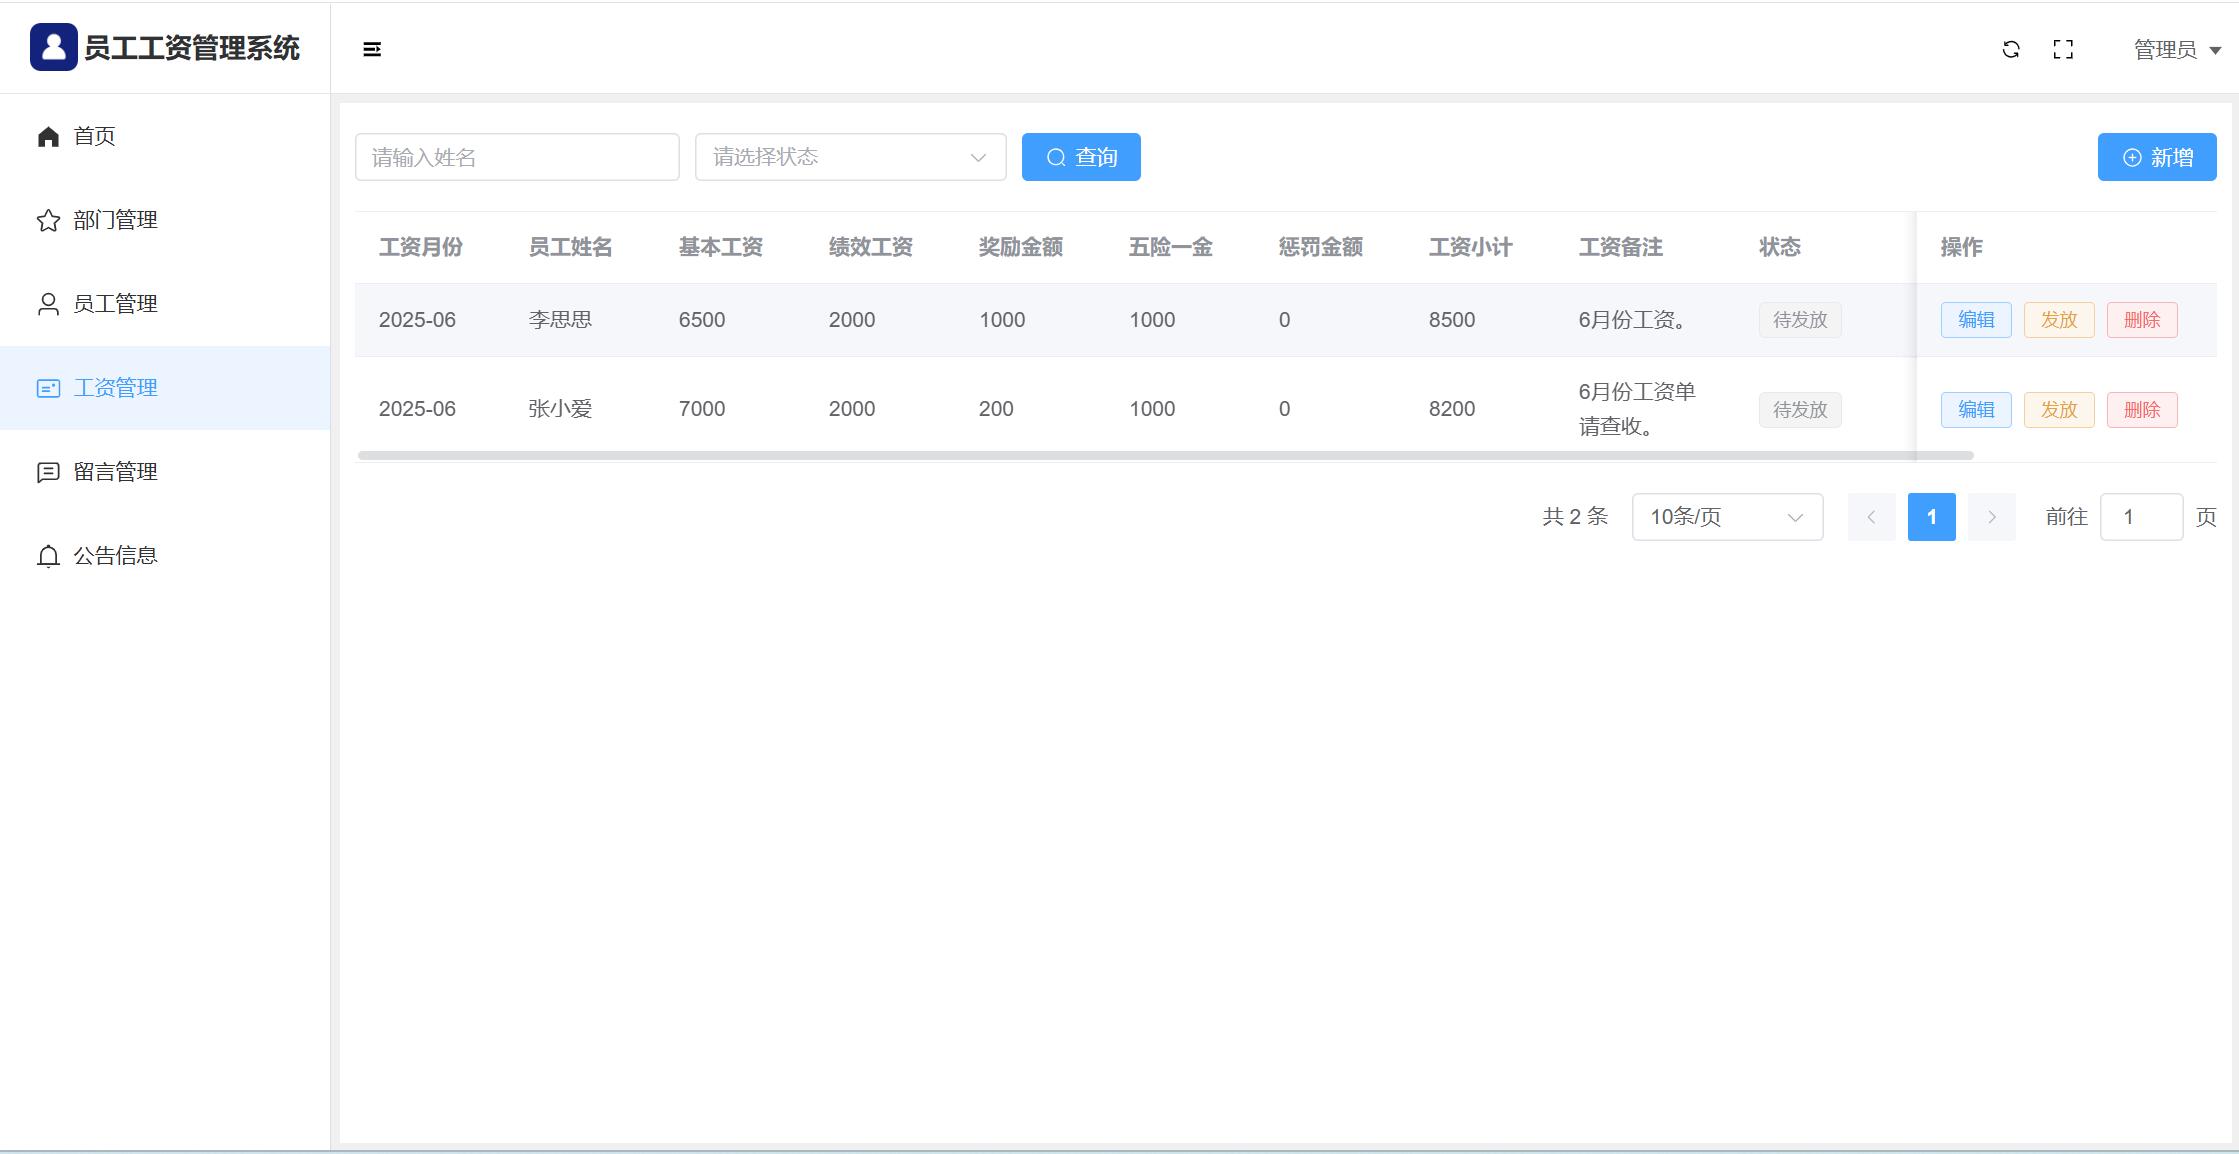The image size is (2239, 1154).
Task: Click the refresh icon in header
Action: coord(2011,49)
